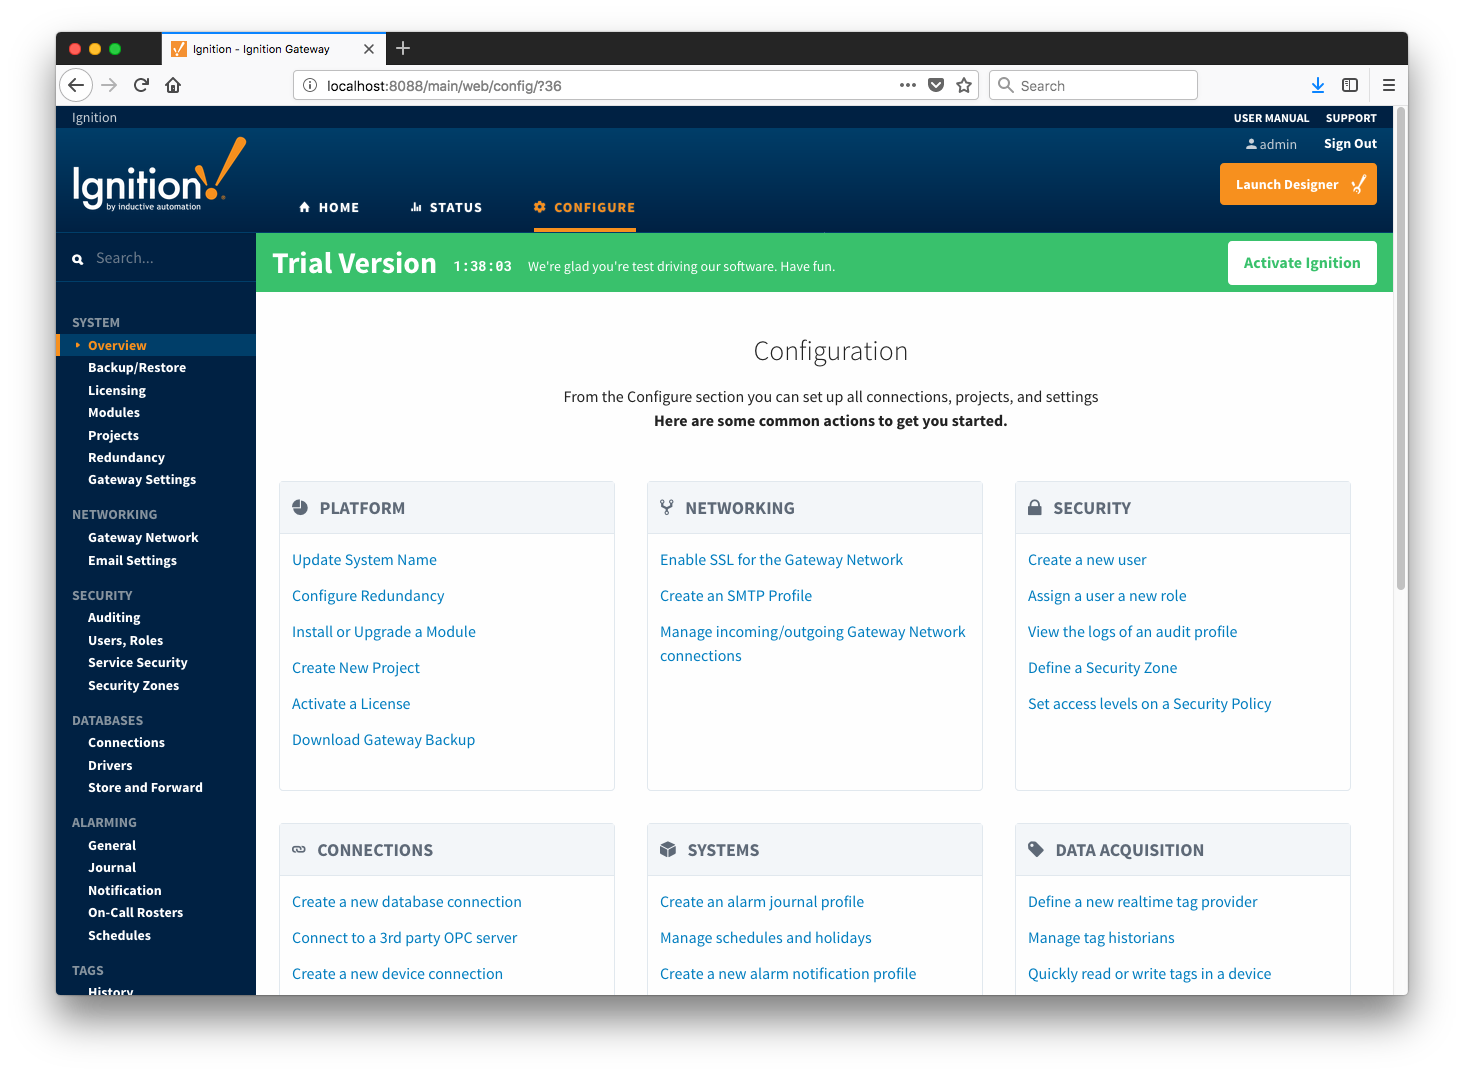Open the page actions three-dots menu
This screenshot has width=1464, height=1075.
[x=908, y=85]
